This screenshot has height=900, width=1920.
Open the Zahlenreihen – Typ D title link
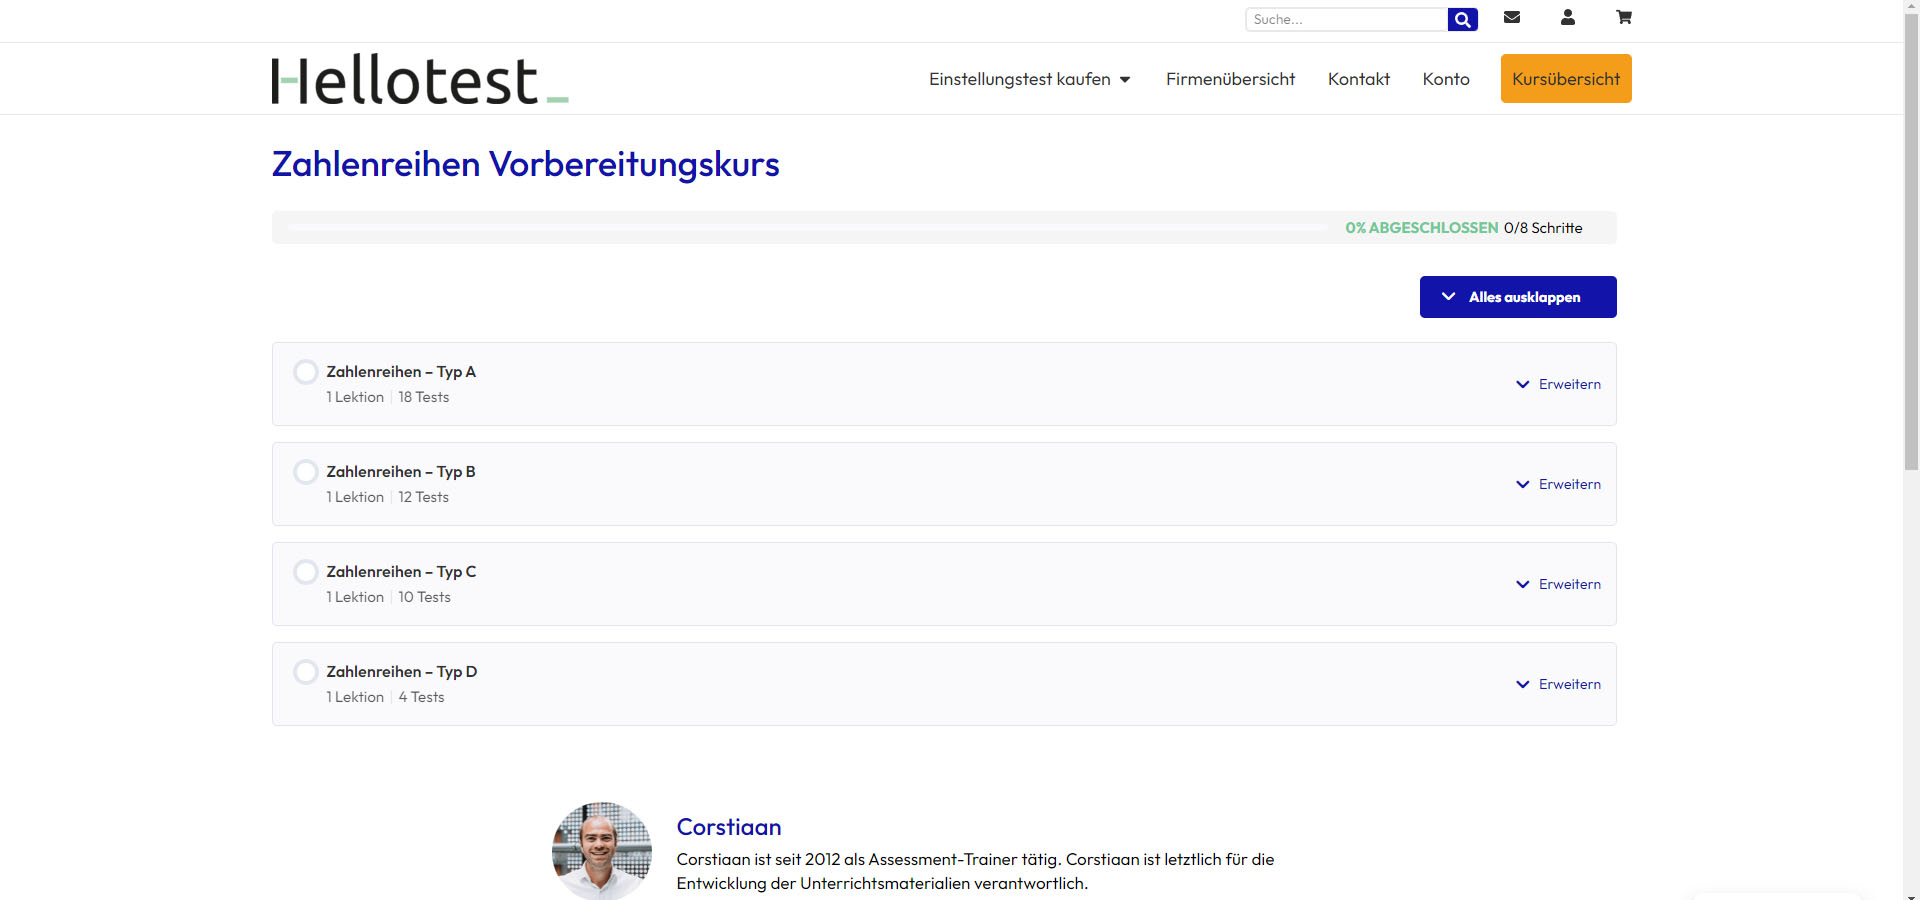coord(401,672)
